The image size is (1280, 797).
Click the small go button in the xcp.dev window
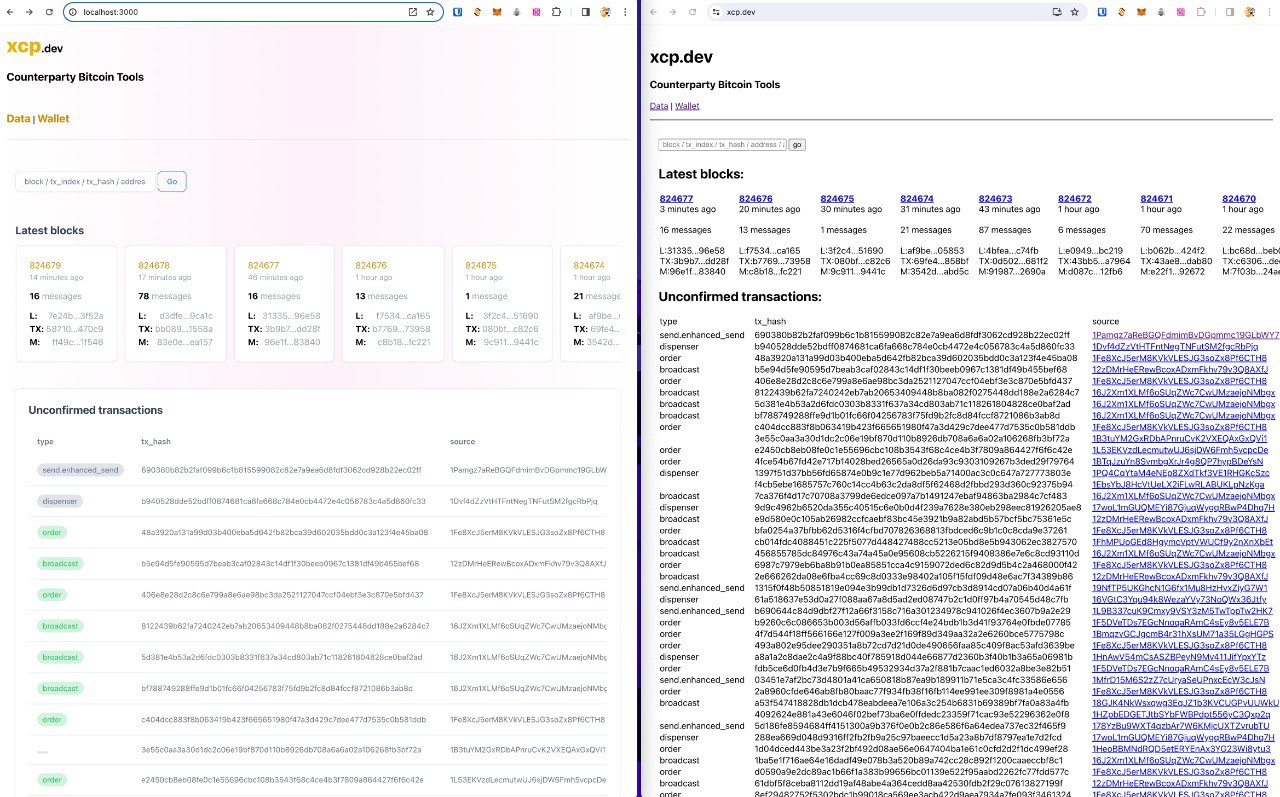click(797, 145)
